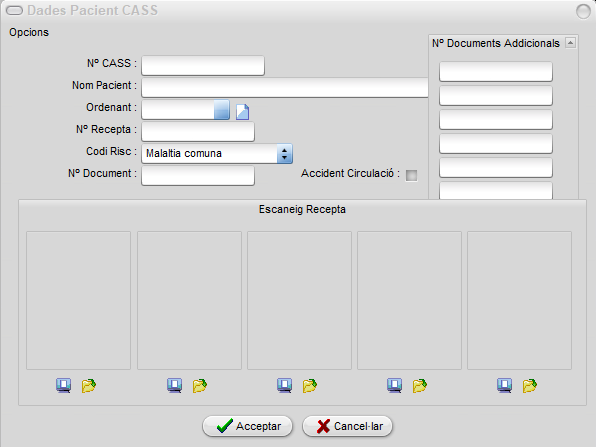Collapse the Nº Documents Addicionals panel
Screen dimensions: 596x447
coord(570,43)
